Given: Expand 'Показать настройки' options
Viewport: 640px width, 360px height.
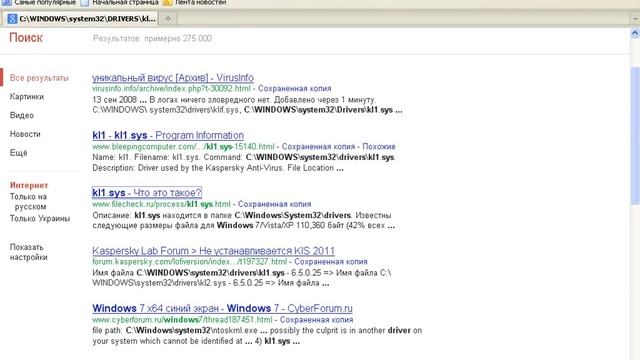Looking at the screenshot, I should [29, 252].
